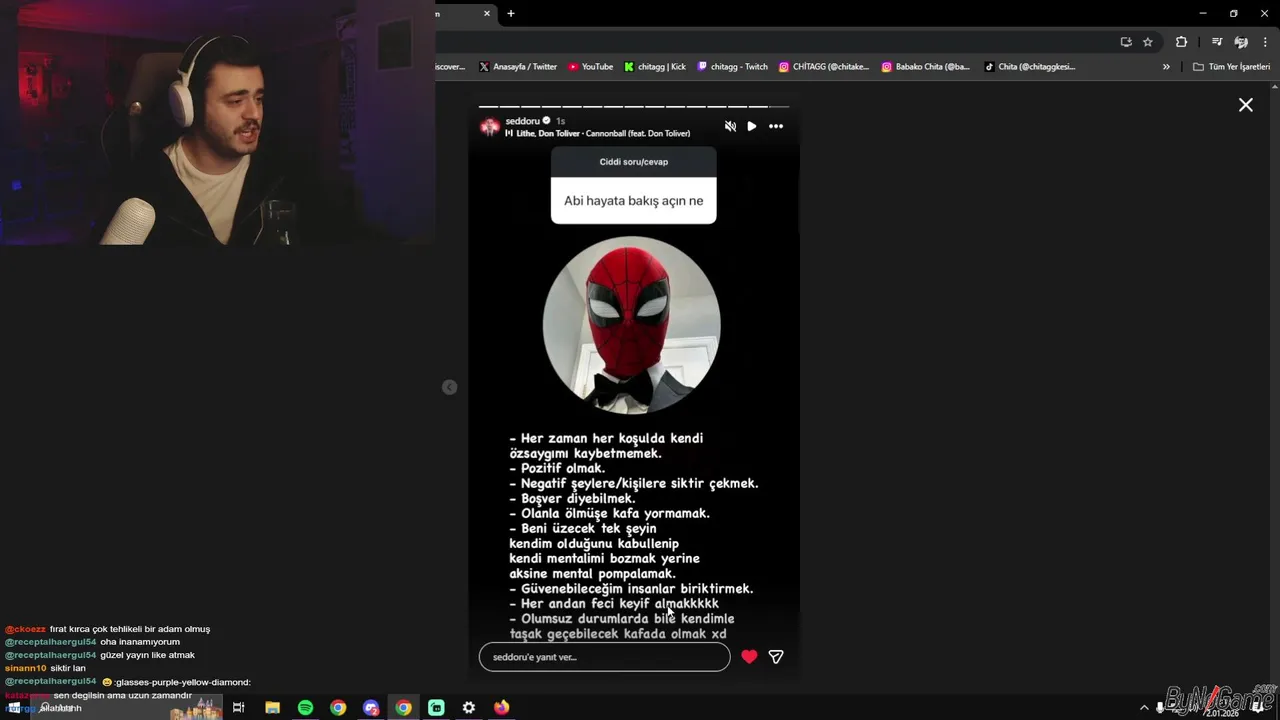
Task: Open Task View in the taskbar
Action: pyautogui.click(x=238, y=708)
